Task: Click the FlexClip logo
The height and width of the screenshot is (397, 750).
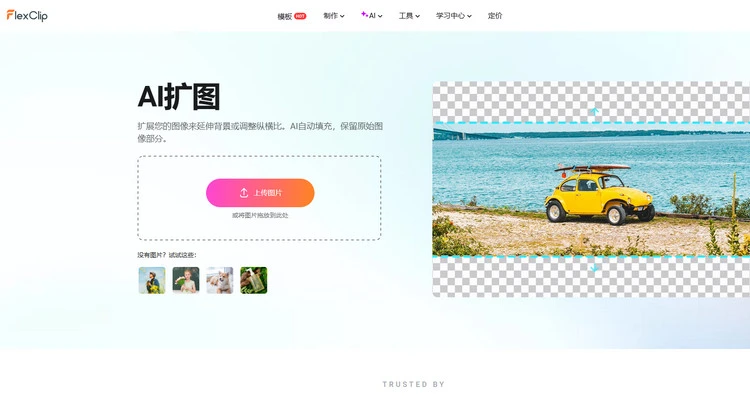Action: click(27, 15)
